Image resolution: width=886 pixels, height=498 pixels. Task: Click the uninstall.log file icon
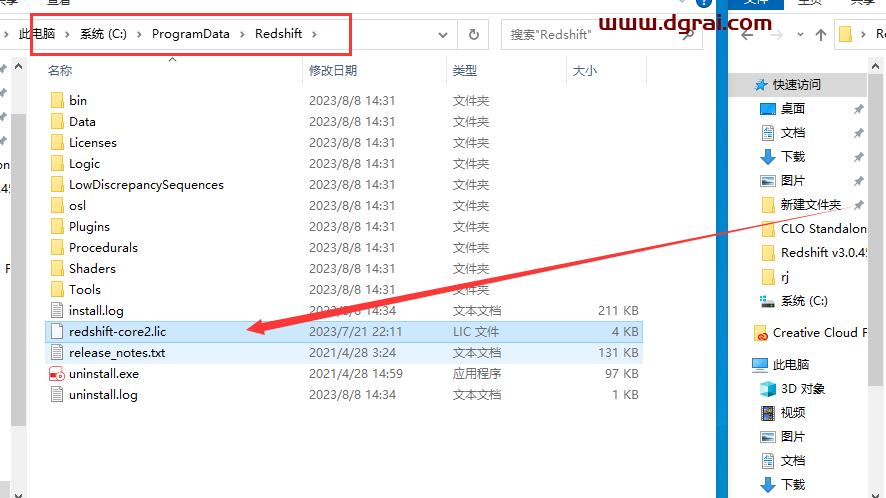click(x=57, y=395)
